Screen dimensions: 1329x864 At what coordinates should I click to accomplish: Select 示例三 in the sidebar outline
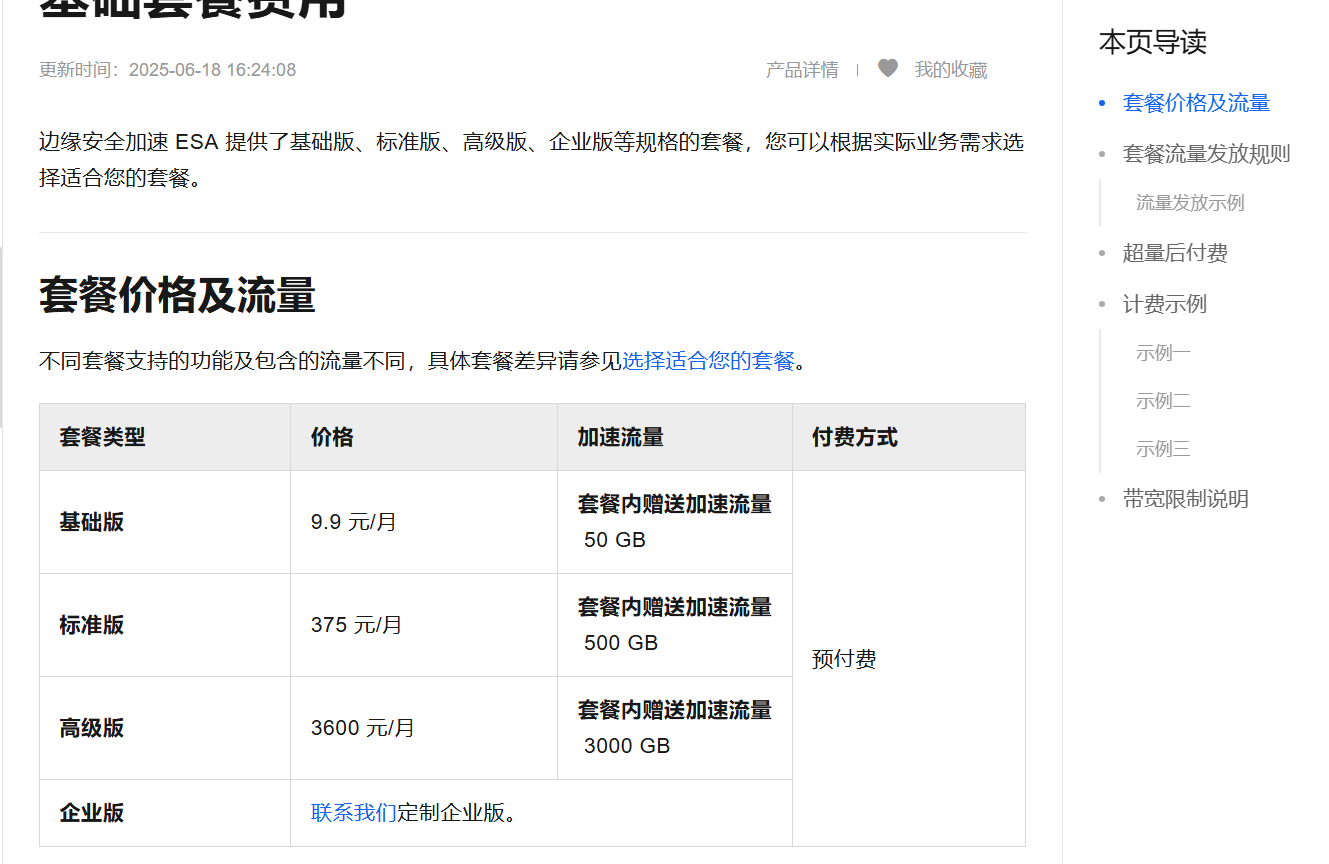pos(1163,449)
